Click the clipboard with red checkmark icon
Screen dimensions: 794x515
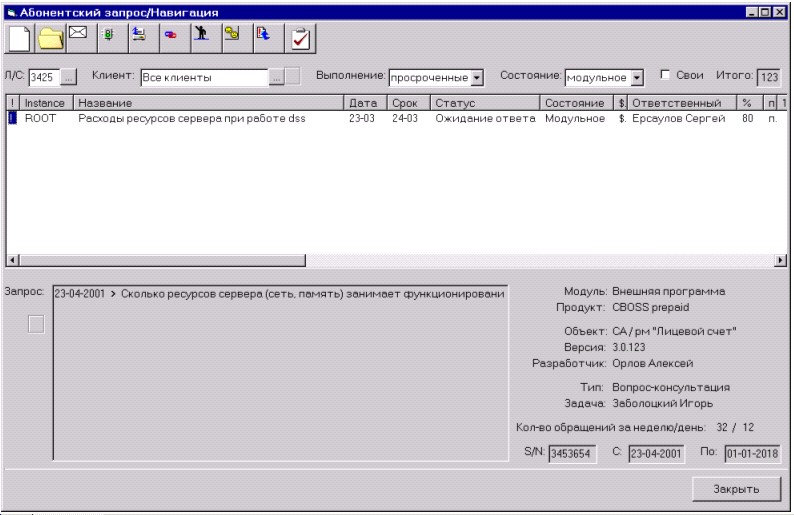click(x=301, y=38)
